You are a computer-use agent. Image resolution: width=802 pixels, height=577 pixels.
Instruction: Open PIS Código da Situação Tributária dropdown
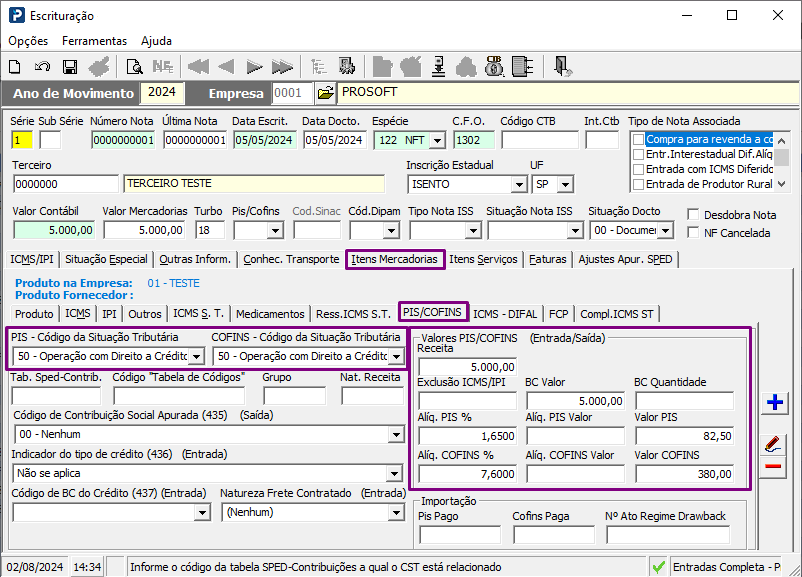(196, 356)
